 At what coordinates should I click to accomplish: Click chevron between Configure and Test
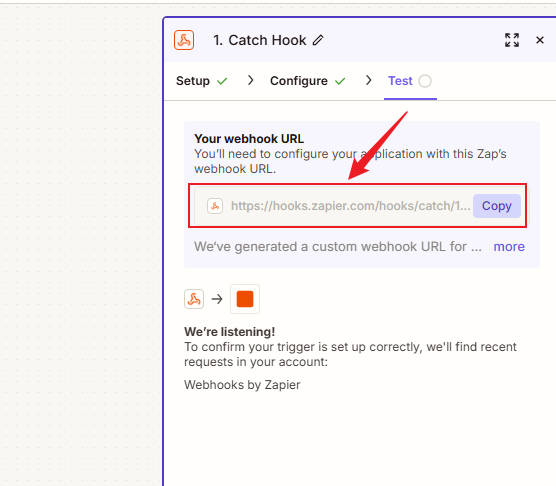pyautogui.click(x=368, y=80)
